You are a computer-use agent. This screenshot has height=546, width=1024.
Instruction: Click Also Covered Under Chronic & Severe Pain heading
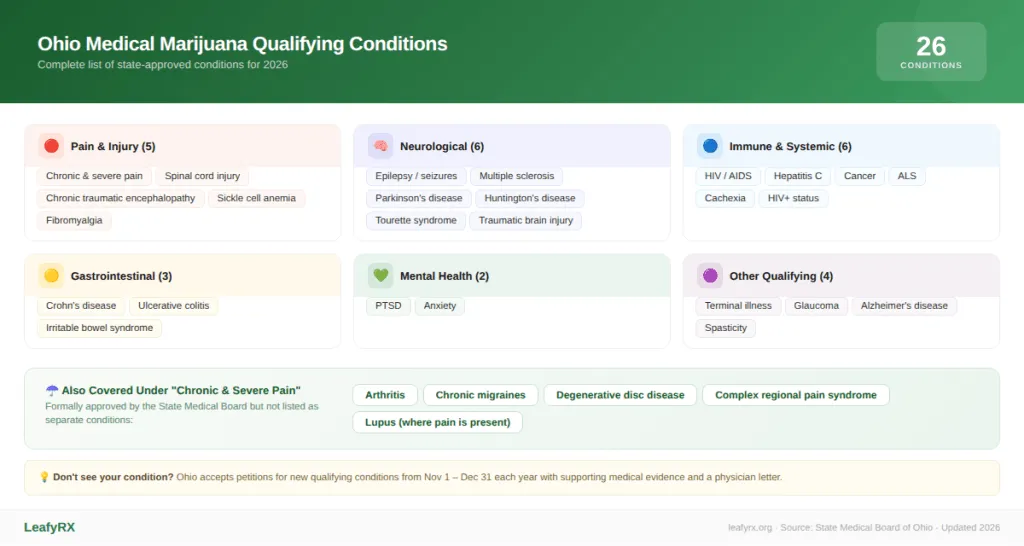click(x=181, y=391)
